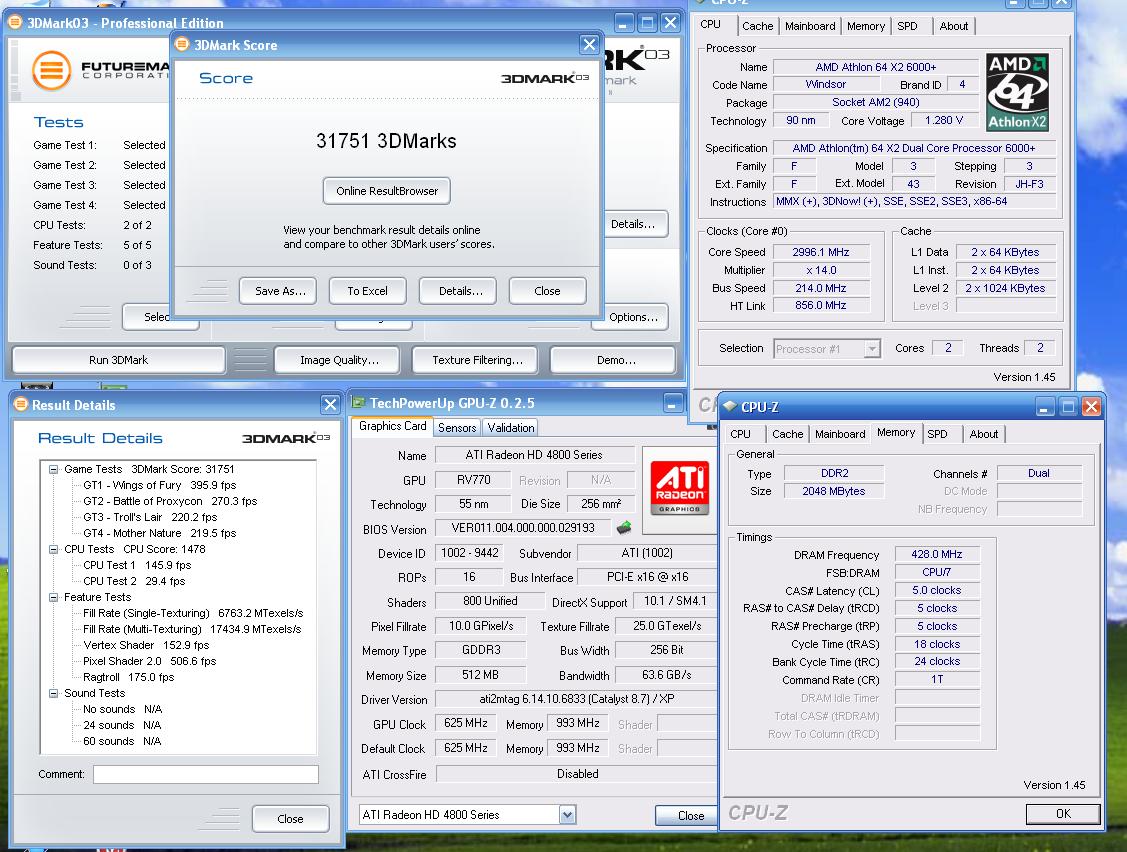
Task: Select Fill Rate (Single-Texturing) row
Action: [x=193, y=613]
